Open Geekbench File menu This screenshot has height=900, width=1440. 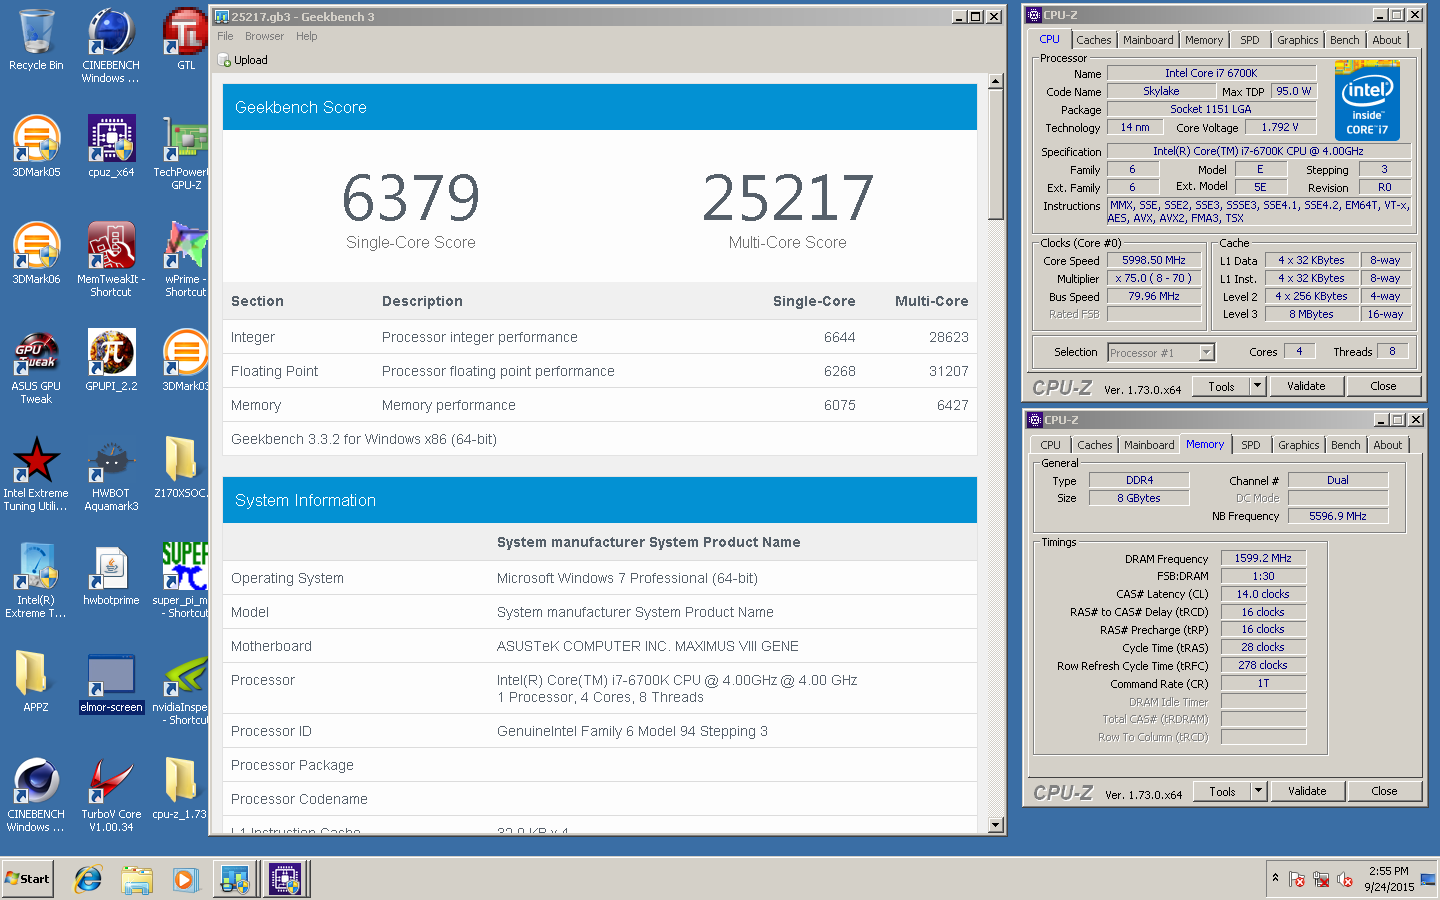(x=225, y=36)
